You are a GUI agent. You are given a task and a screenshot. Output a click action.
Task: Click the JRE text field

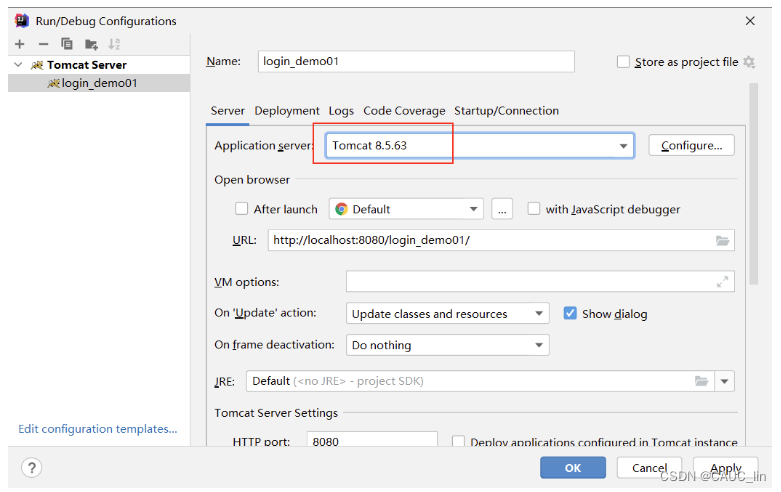click(480, 381)
